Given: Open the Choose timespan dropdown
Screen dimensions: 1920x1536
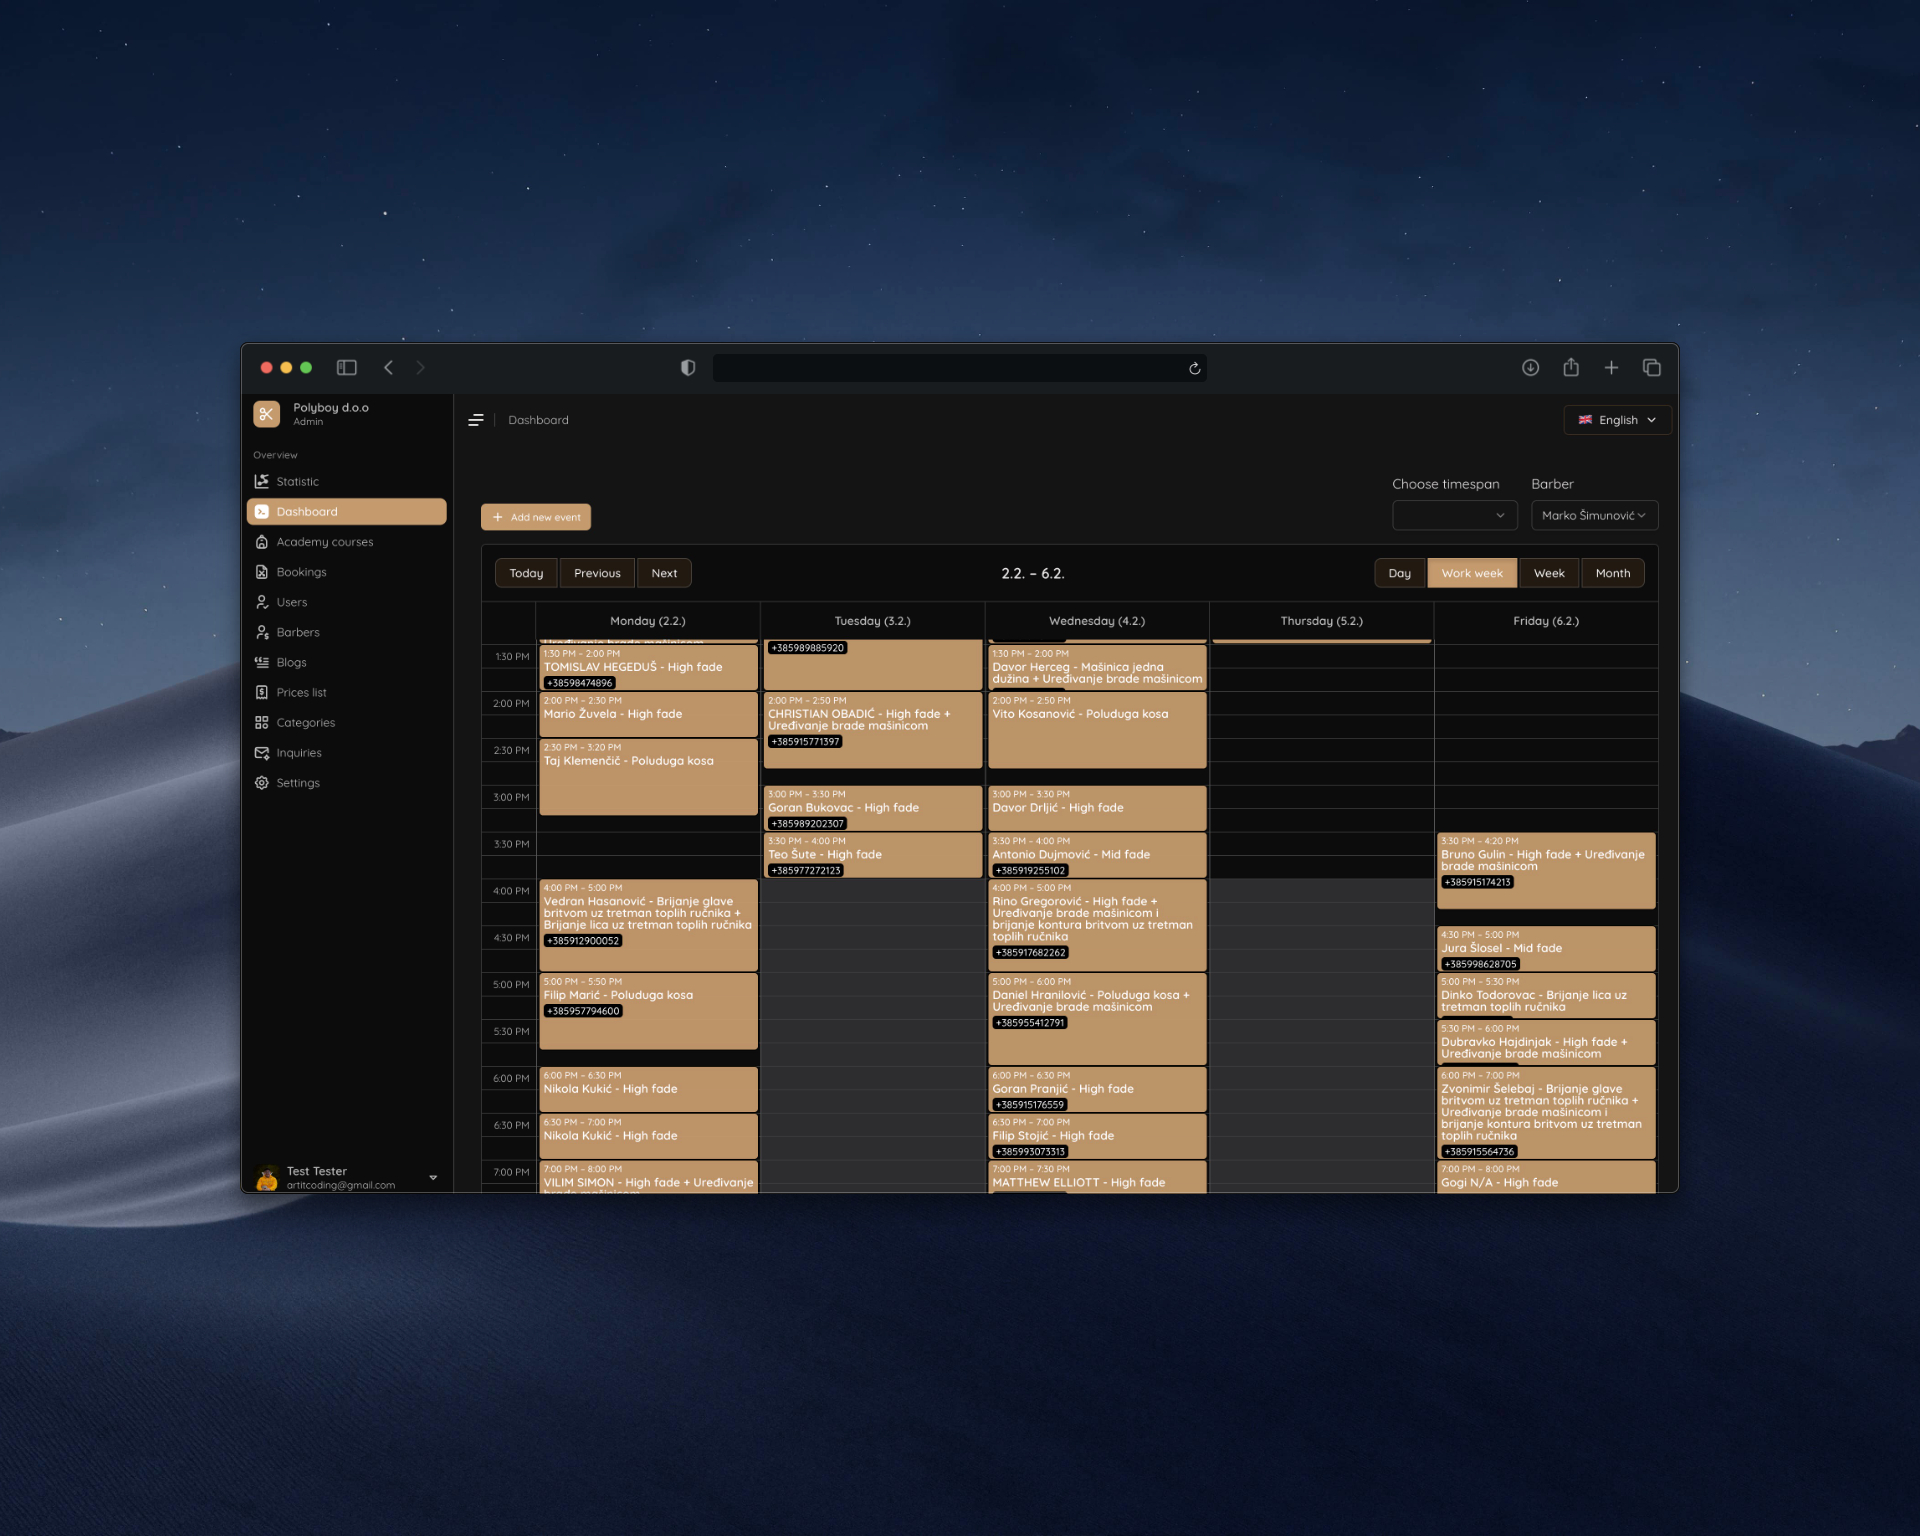Looking at the screenshot, I should (x=1454, y=516).
